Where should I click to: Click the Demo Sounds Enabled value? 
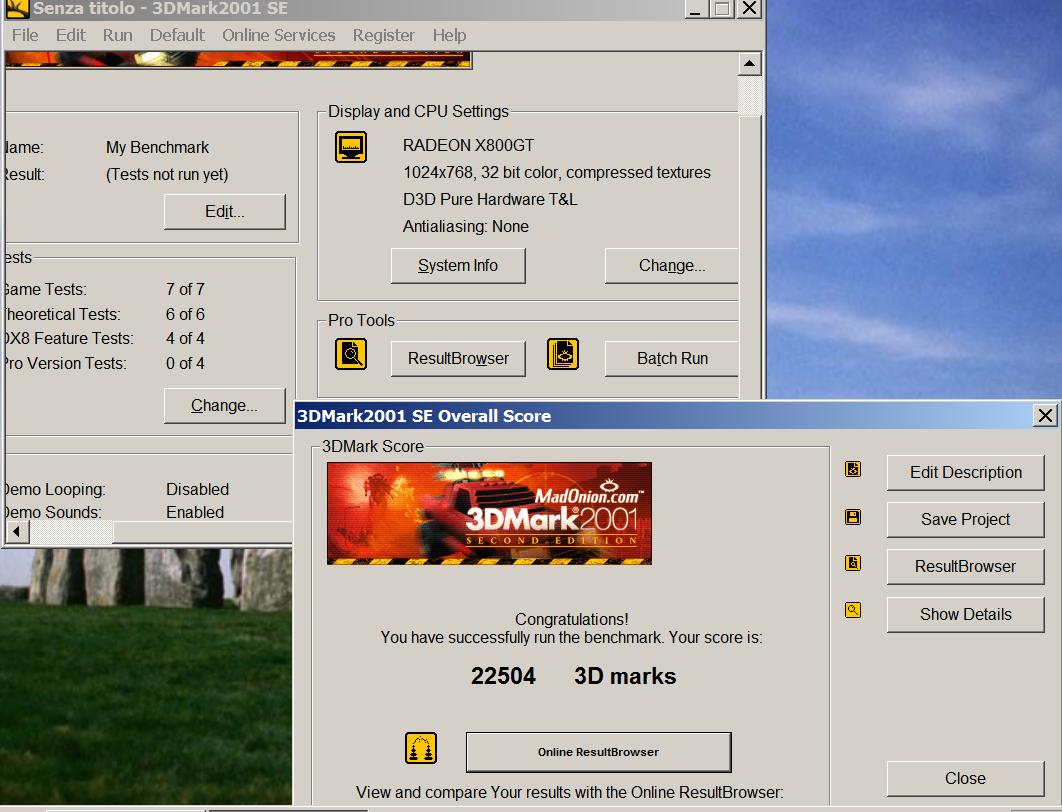(195, 512)
